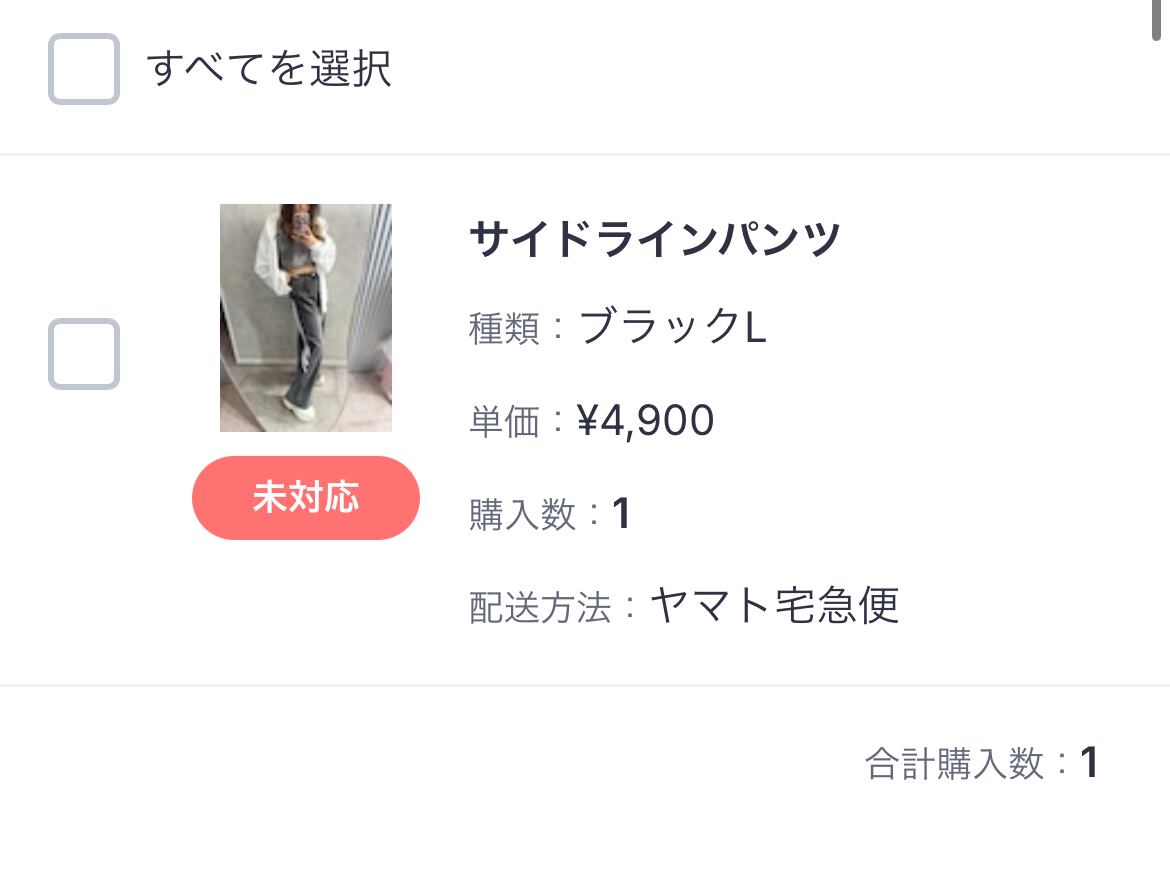Open the サイドラインパンツ product thumbnail
This screenshot has width=1170, height=869.
[x=306, y=318]
